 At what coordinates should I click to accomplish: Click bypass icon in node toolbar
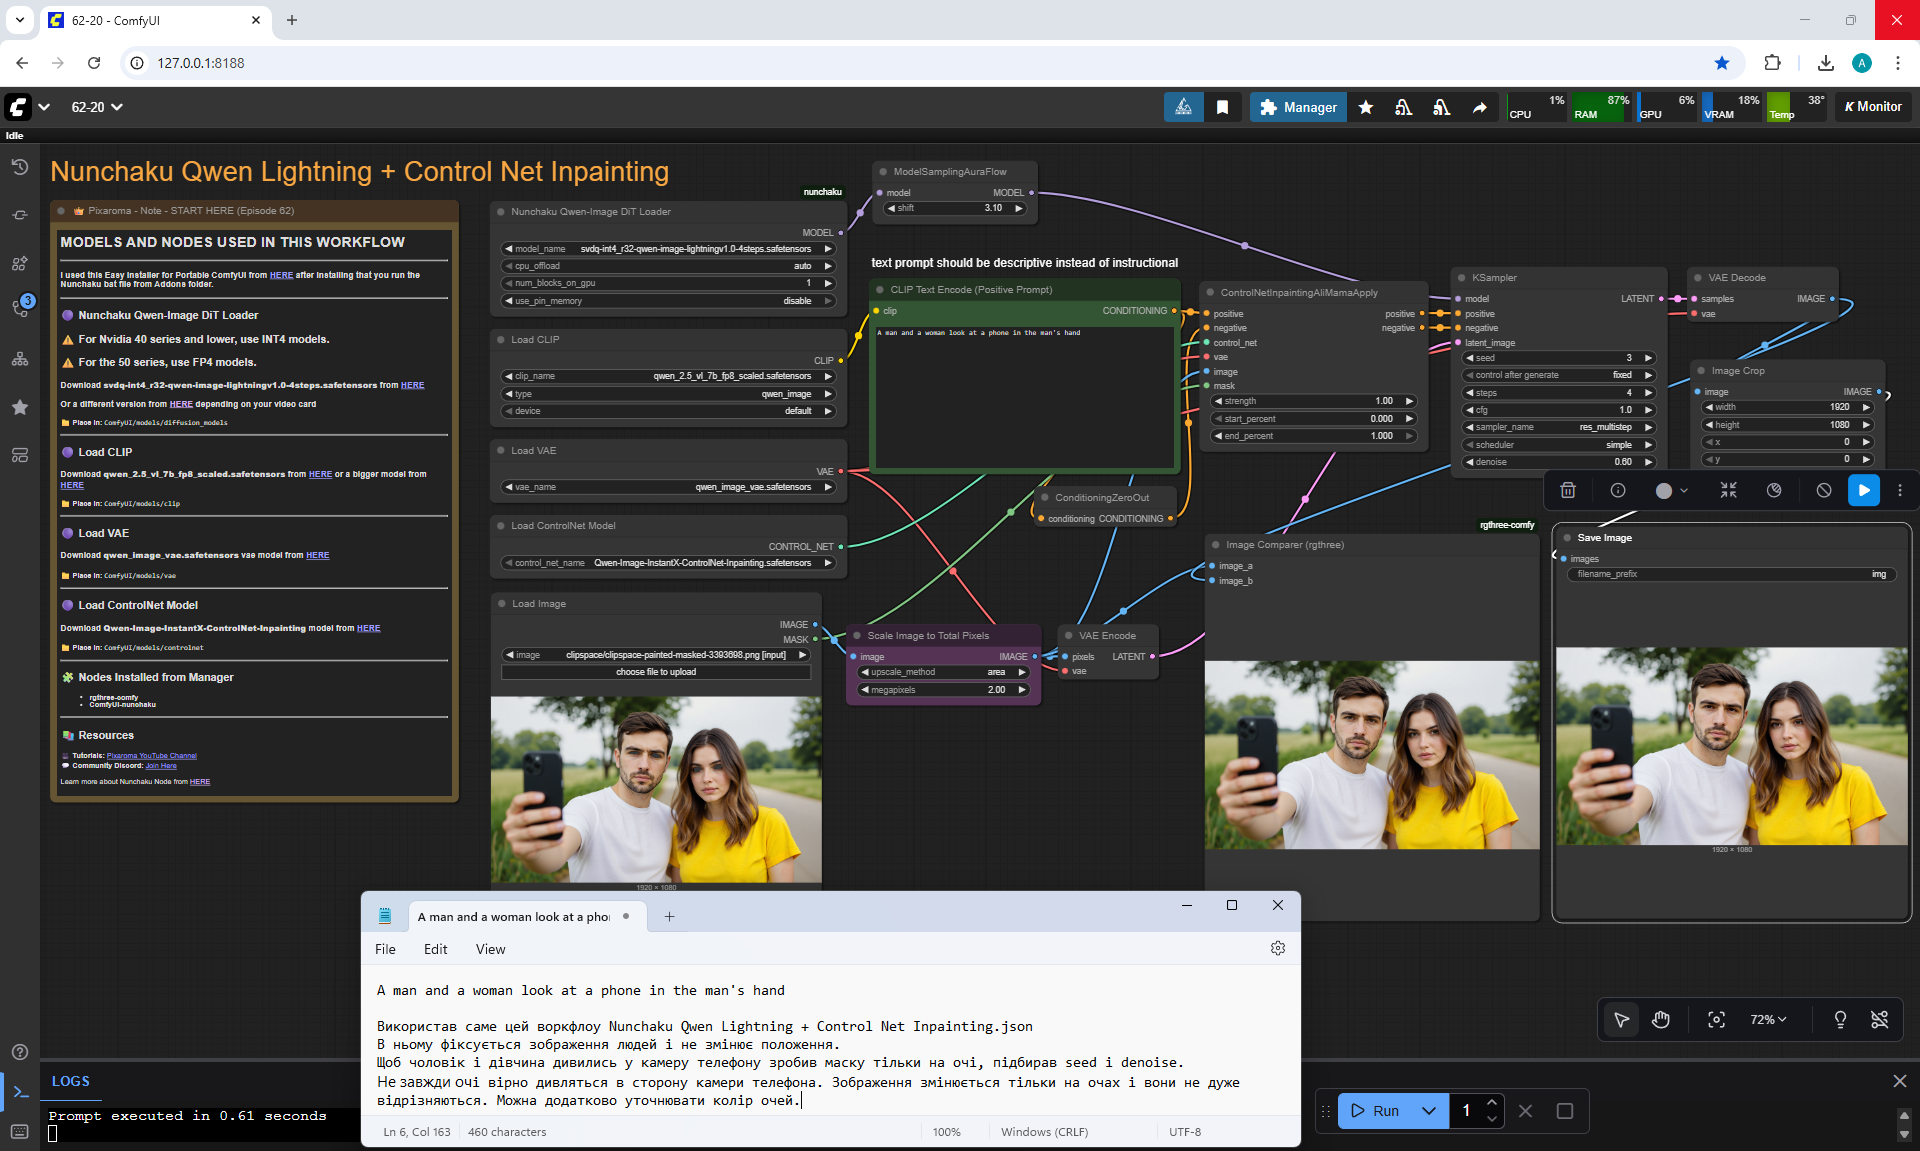[x=1824, y=490]
